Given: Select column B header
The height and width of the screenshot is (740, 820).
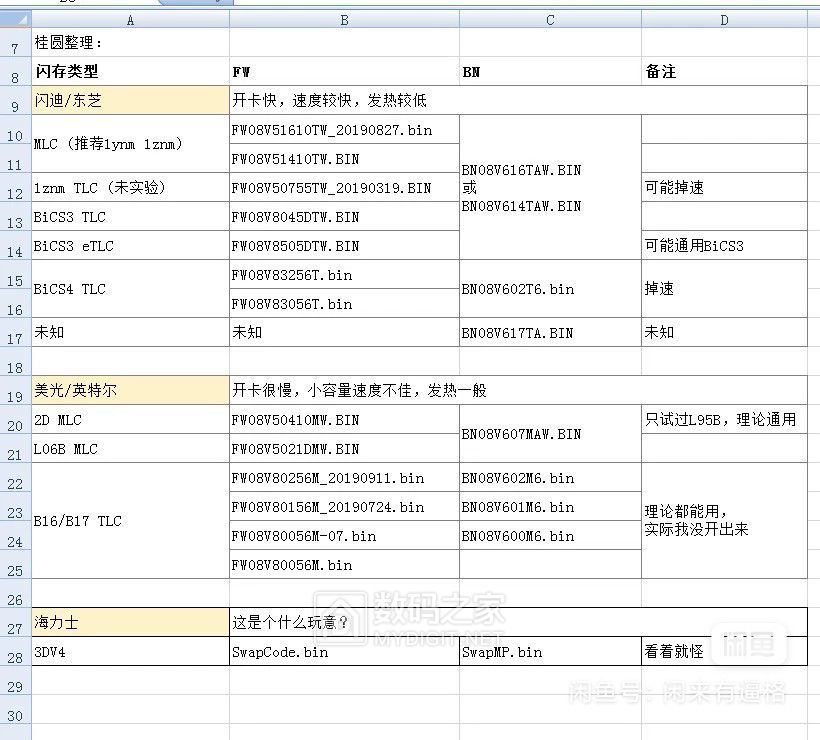Looking at the screenshot, I should coord(344,20).
